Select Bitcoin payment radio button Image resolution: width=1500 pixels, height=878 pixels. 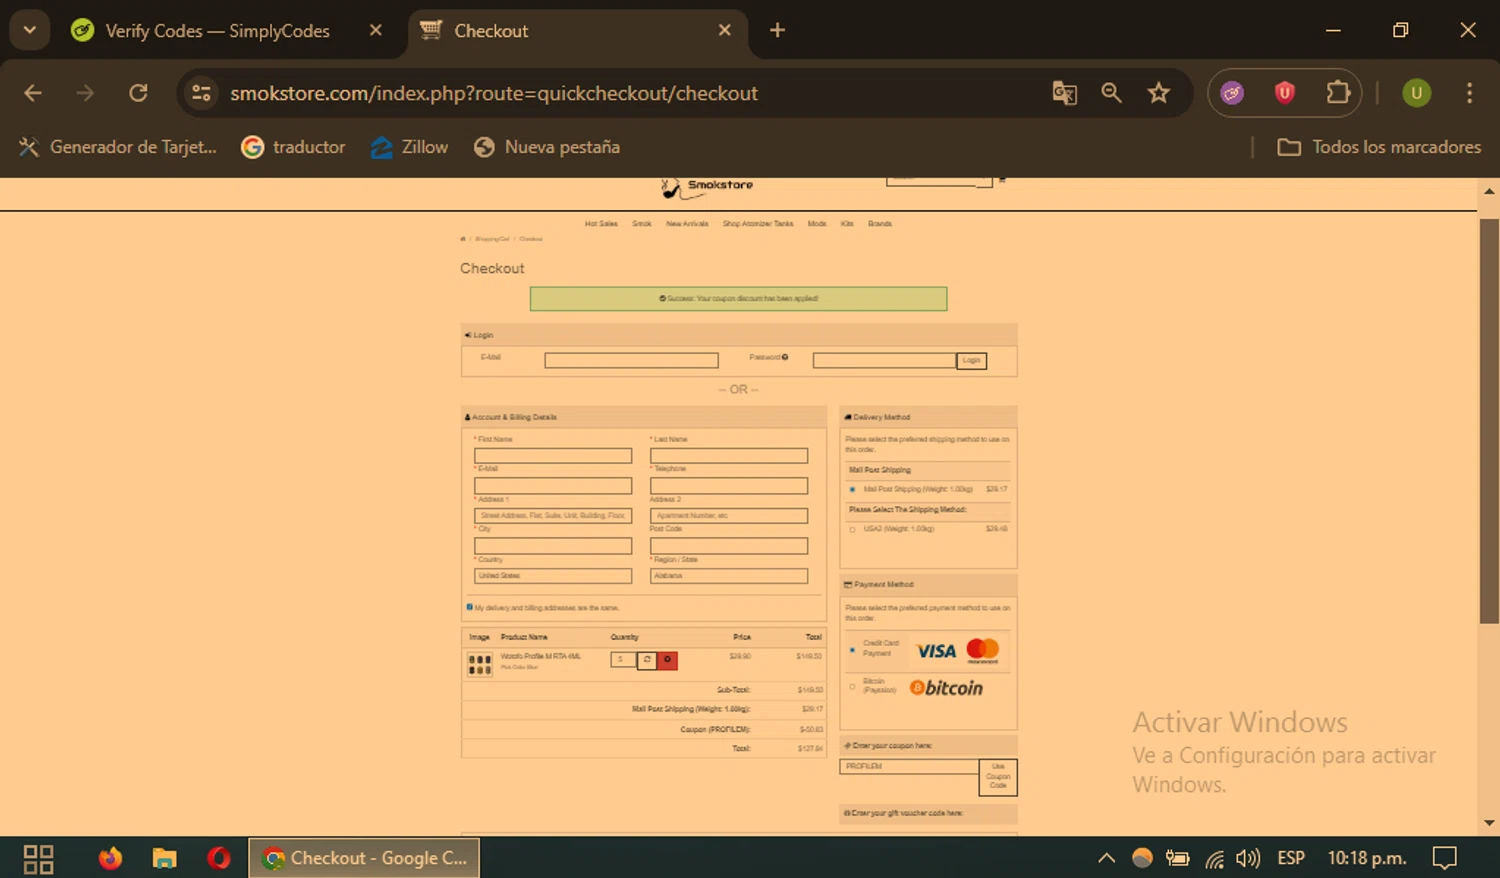pyautogui.click(x=852, y=687)
